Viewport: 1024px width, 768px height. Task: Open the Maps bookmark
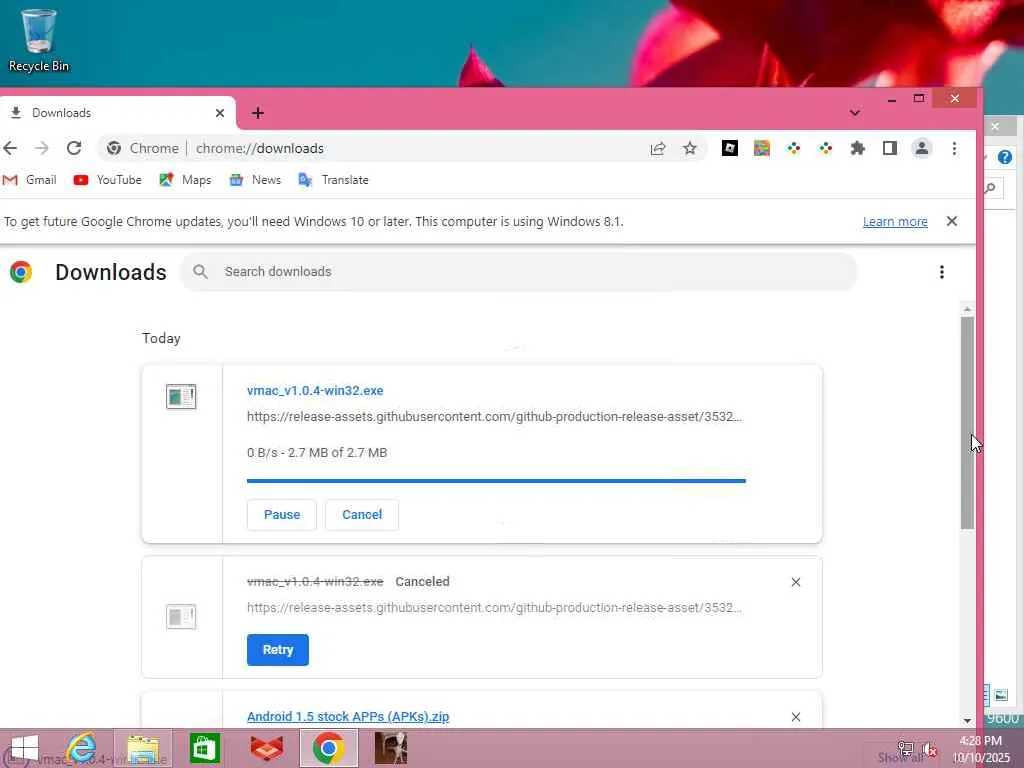(185, 180)
